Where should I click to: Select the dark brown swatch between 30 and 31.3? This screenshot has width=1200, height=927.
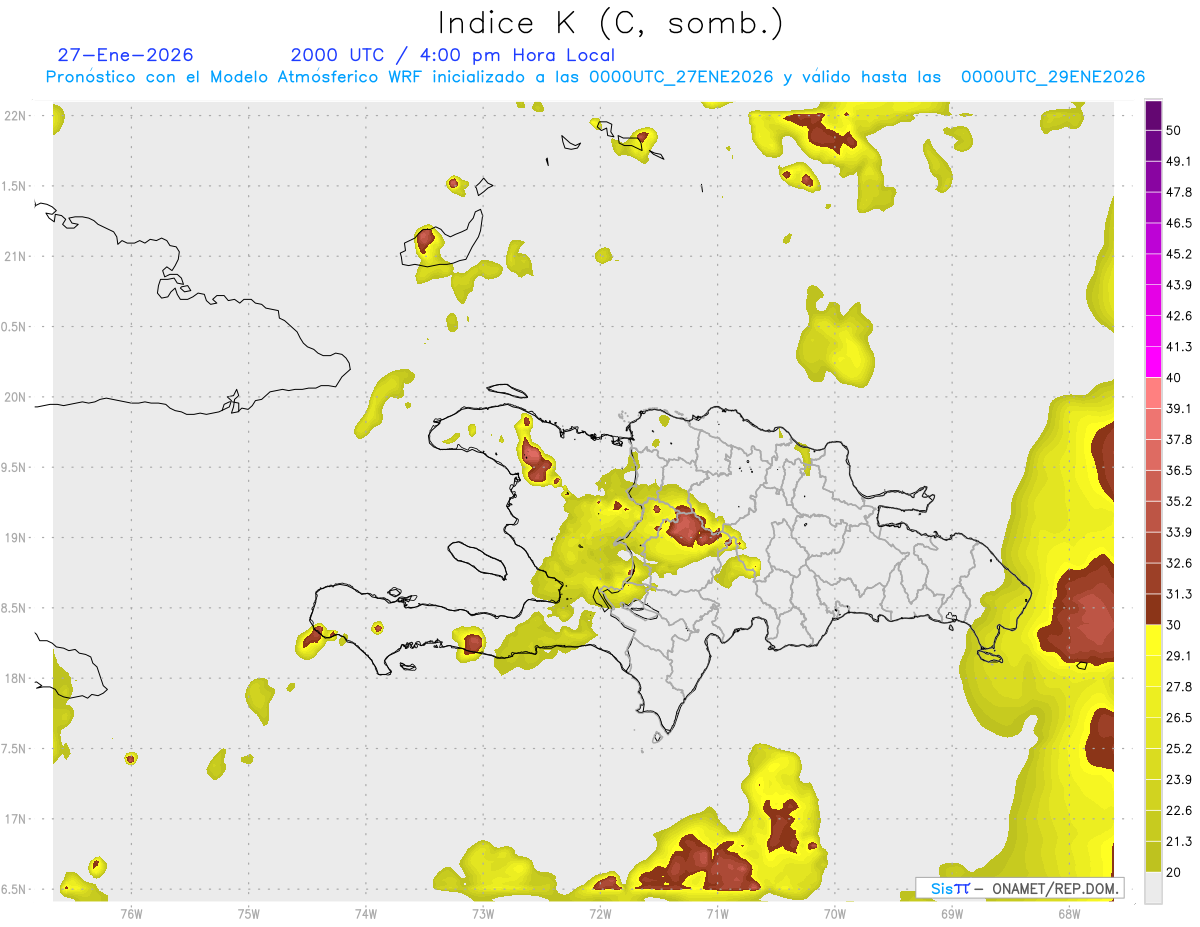click(x=1153, y=609)
